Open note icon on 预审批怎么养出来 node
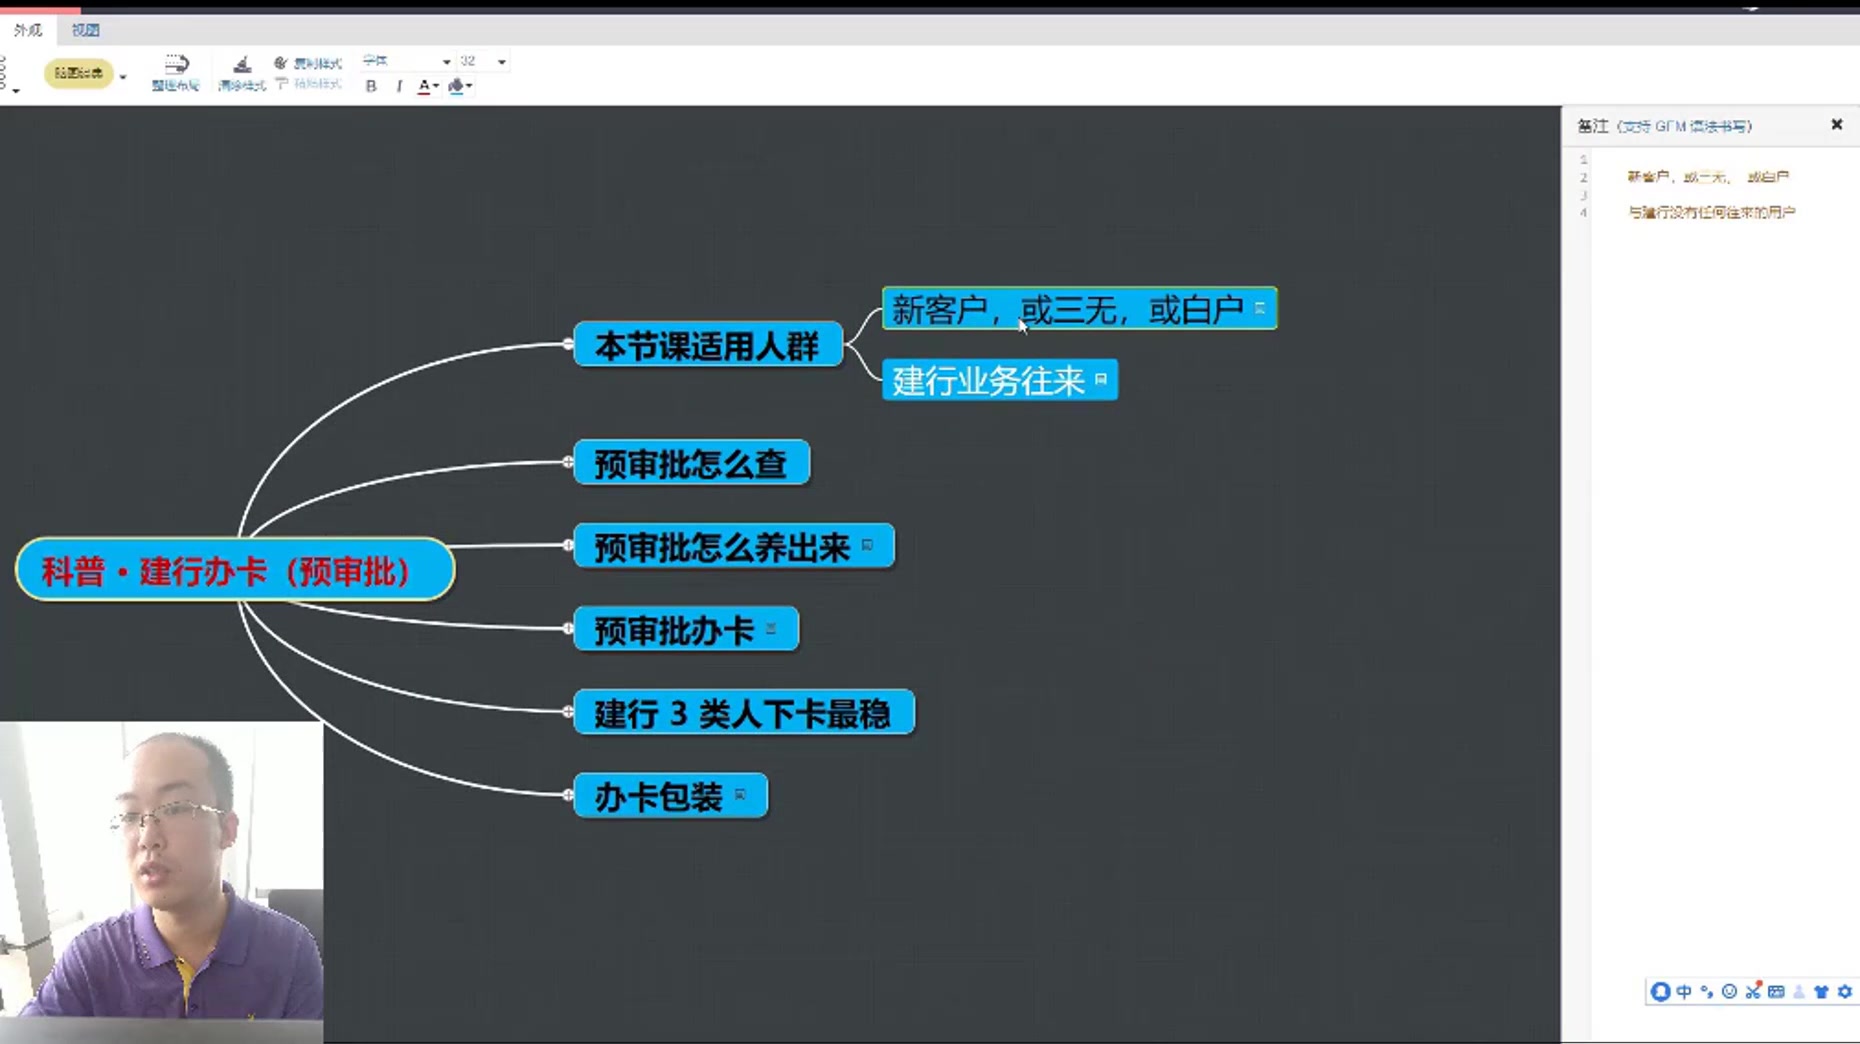The height and width of the screenshot is (1044, 1860). 867,545
